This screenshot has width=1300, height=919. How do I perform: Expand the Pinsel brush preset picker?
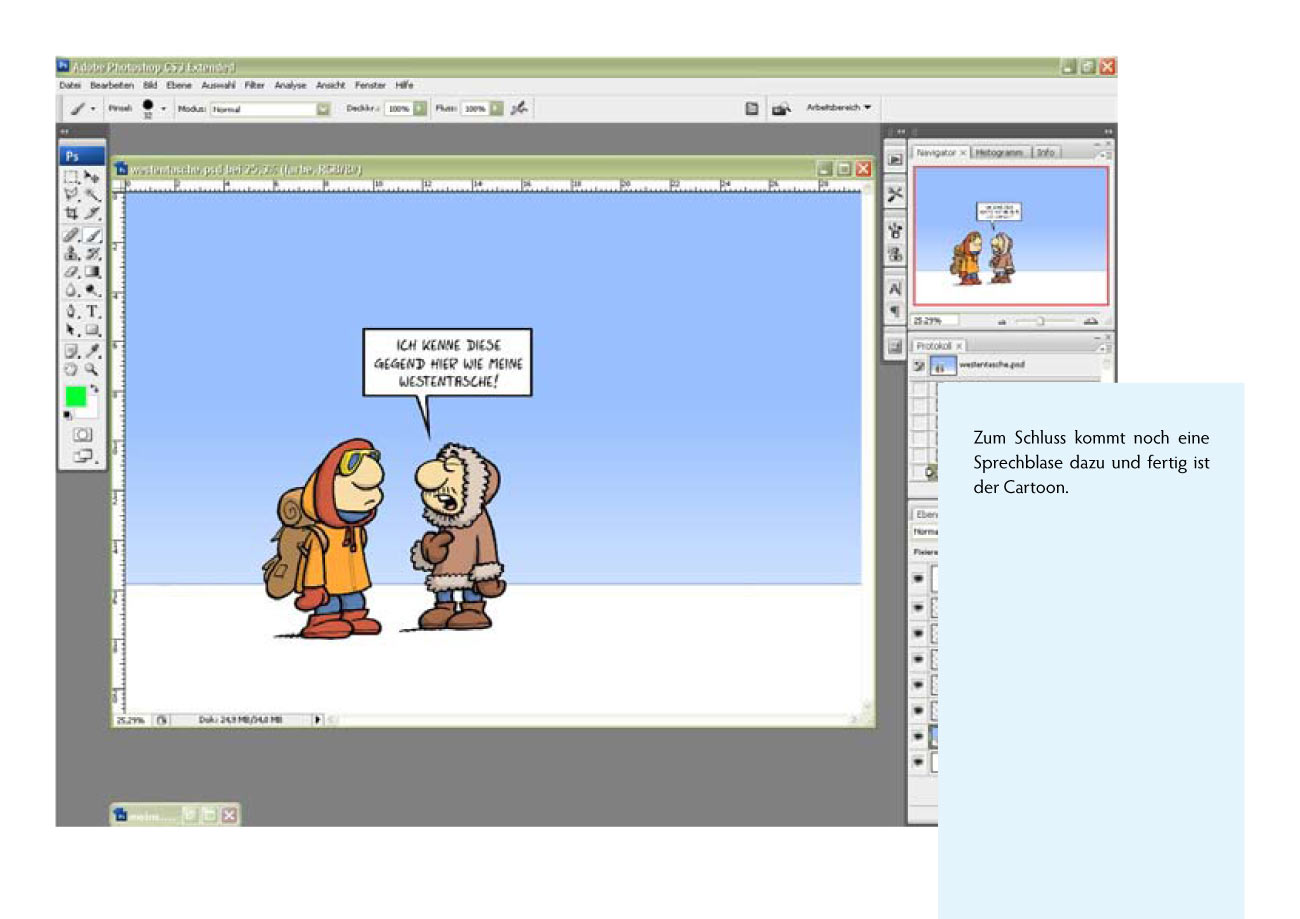point(163,108)
